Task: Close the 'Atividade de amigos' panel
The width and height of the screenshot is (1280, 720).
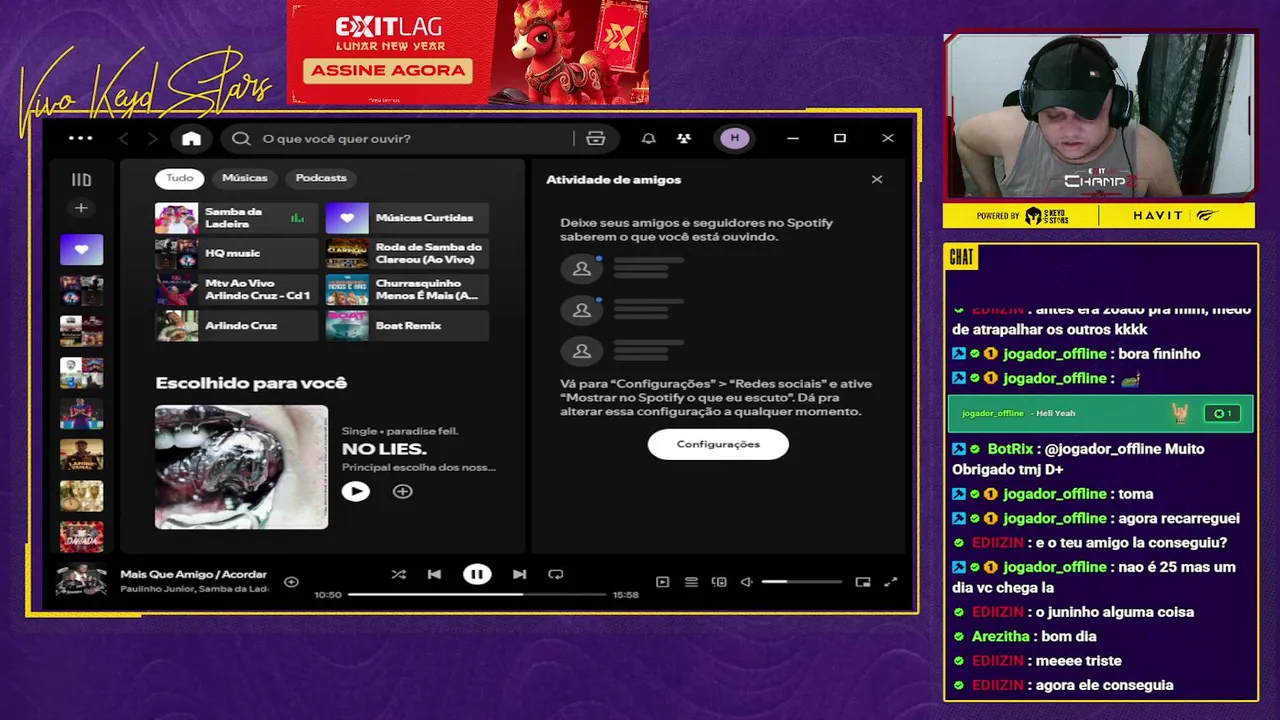Action: tap(877, 180)
